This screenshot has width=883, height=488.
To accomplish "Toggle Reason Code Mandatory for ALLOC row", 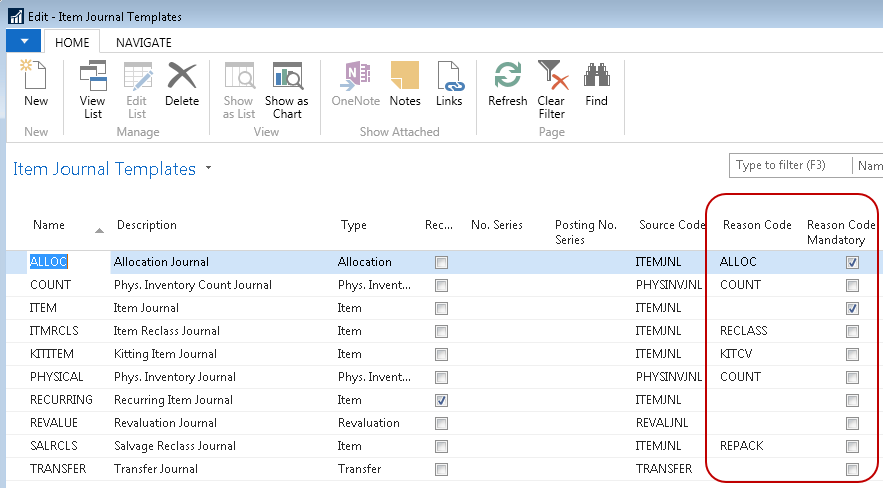I will click(x=852, y=262).
